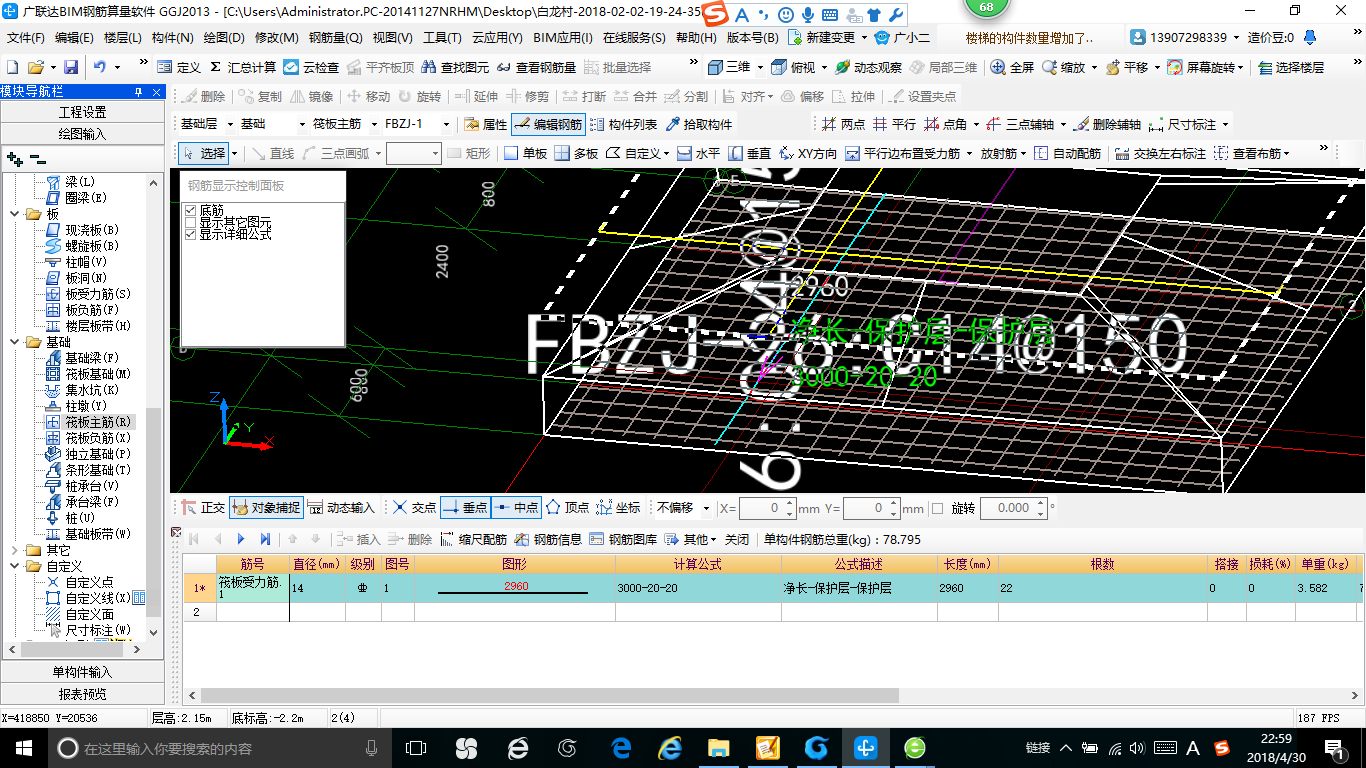1366x768 pixels.
Task: Click the 报表预览 button
Action: click(x=82, y=694)
